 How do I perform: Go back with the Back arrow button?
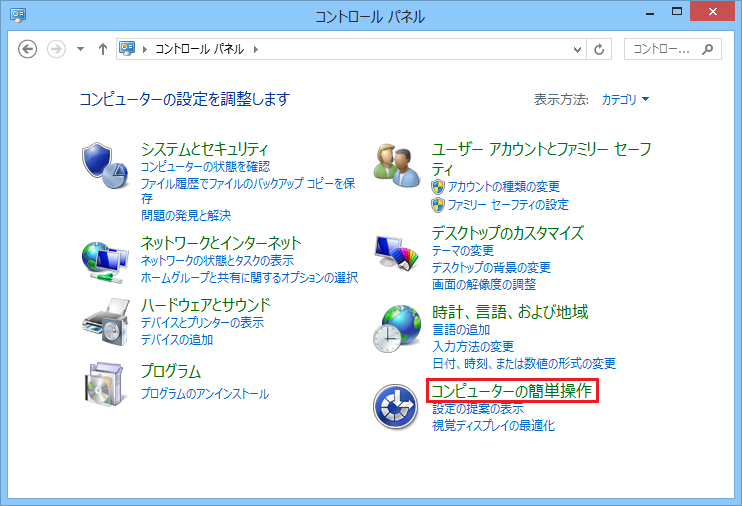tap(27, 49)
